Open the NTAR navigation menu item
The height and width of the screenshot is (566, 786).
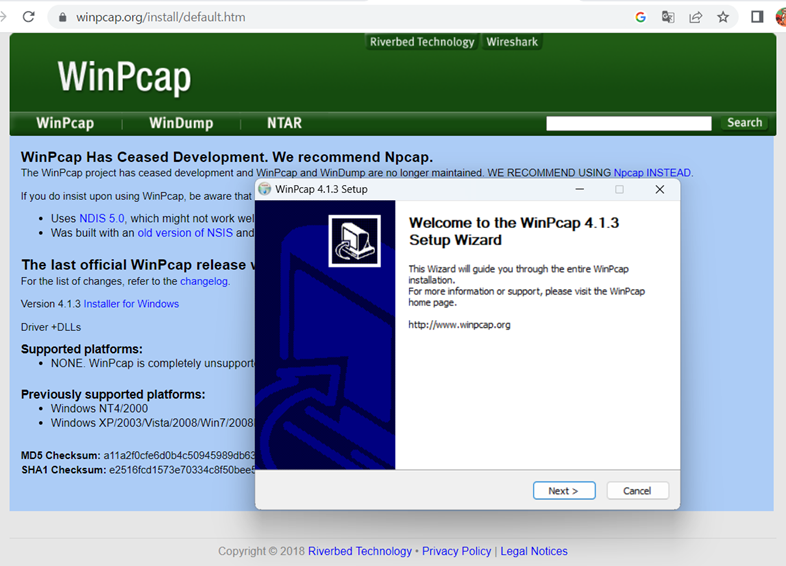click(x=284, y=123)
